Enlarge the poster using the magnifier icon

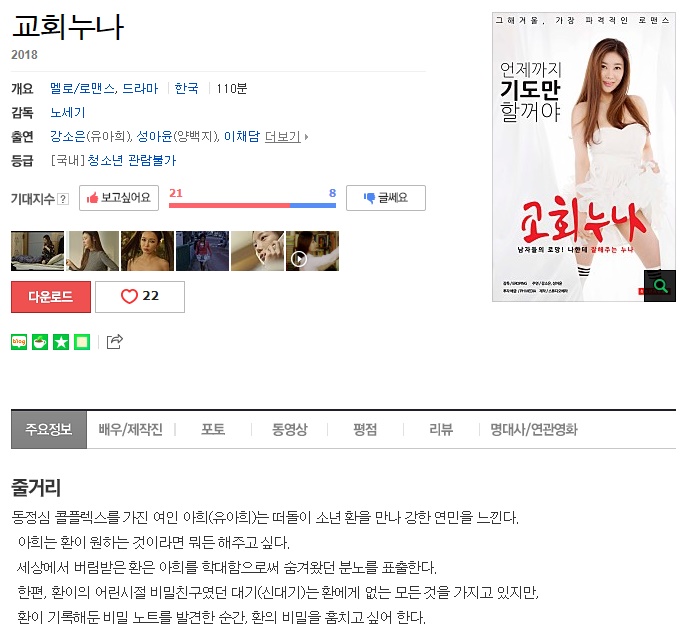(660, 286)
